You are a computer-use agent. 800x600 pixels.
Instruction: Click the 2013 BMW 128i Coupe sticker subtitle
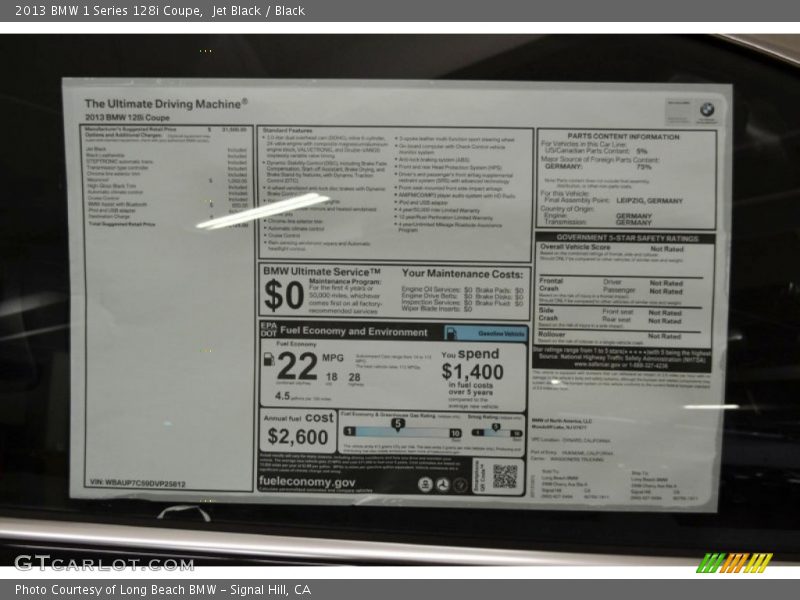pos(127,117)
